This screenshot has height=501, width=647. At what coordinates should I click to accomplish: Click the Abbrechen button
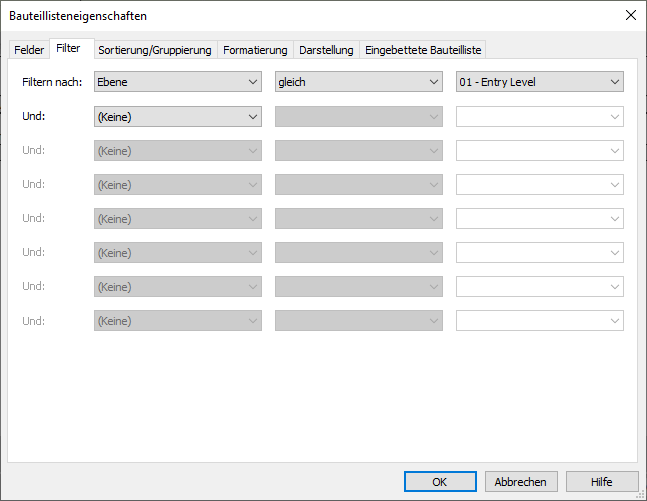click(x=521, y=482)
